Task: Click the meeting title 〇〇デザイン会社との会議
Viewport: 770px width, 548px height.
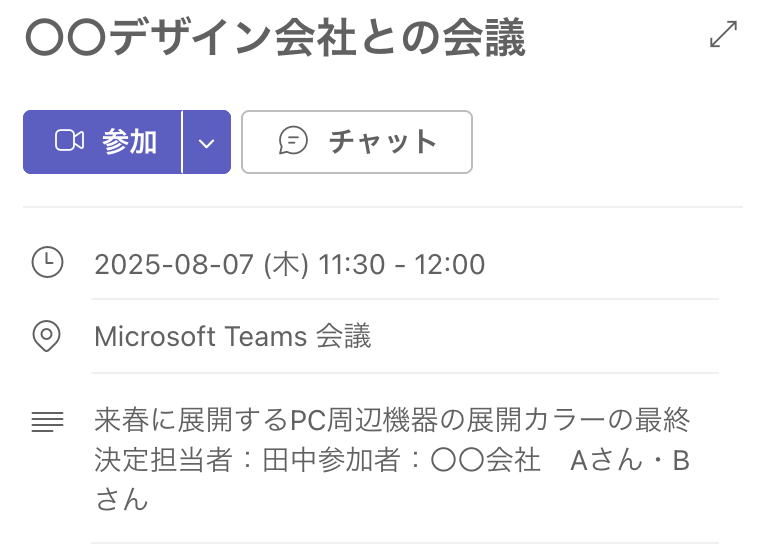Action: [x=275, y=38]
